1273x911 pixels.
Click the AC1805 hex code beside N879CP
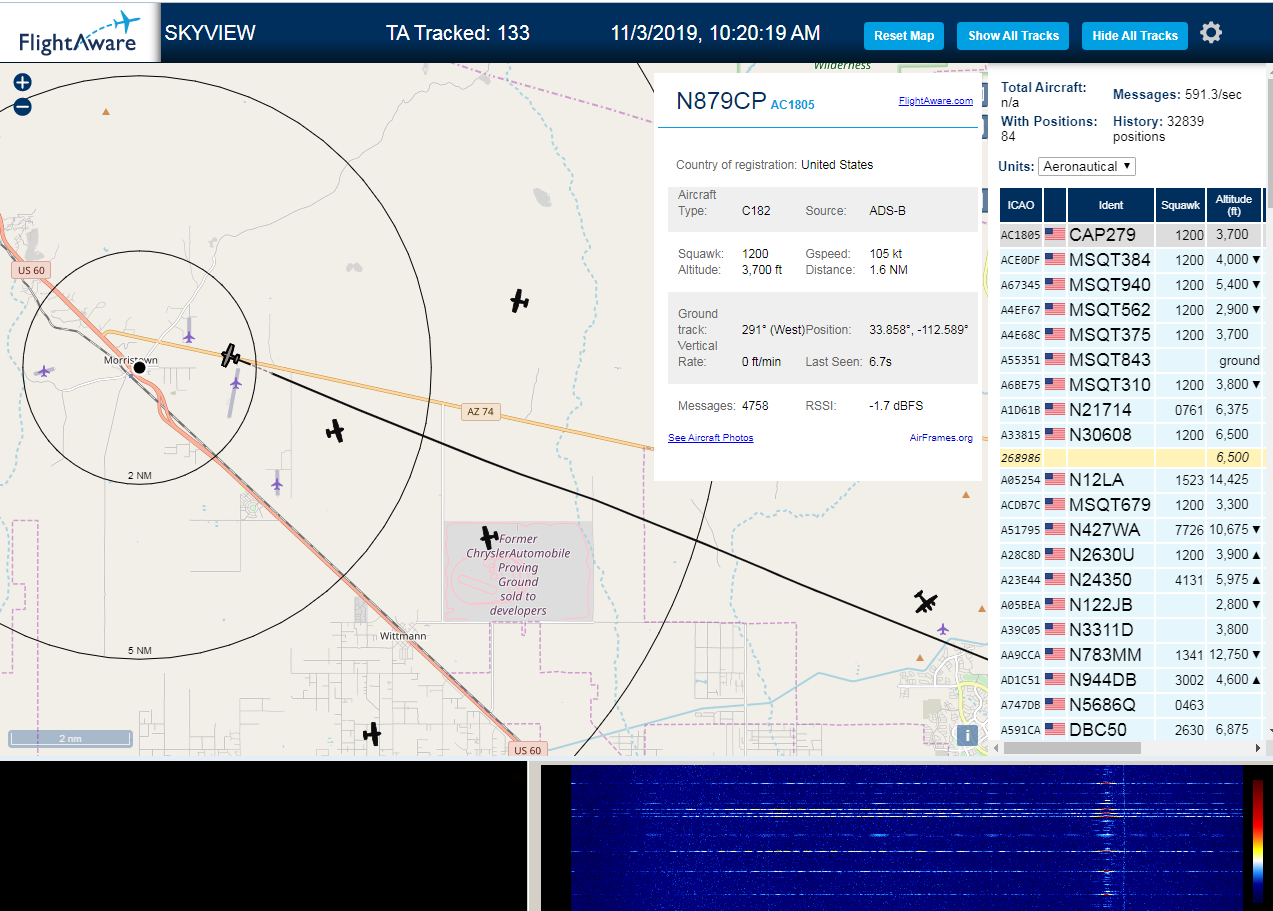pyautogui.click(x=792, y=104)
